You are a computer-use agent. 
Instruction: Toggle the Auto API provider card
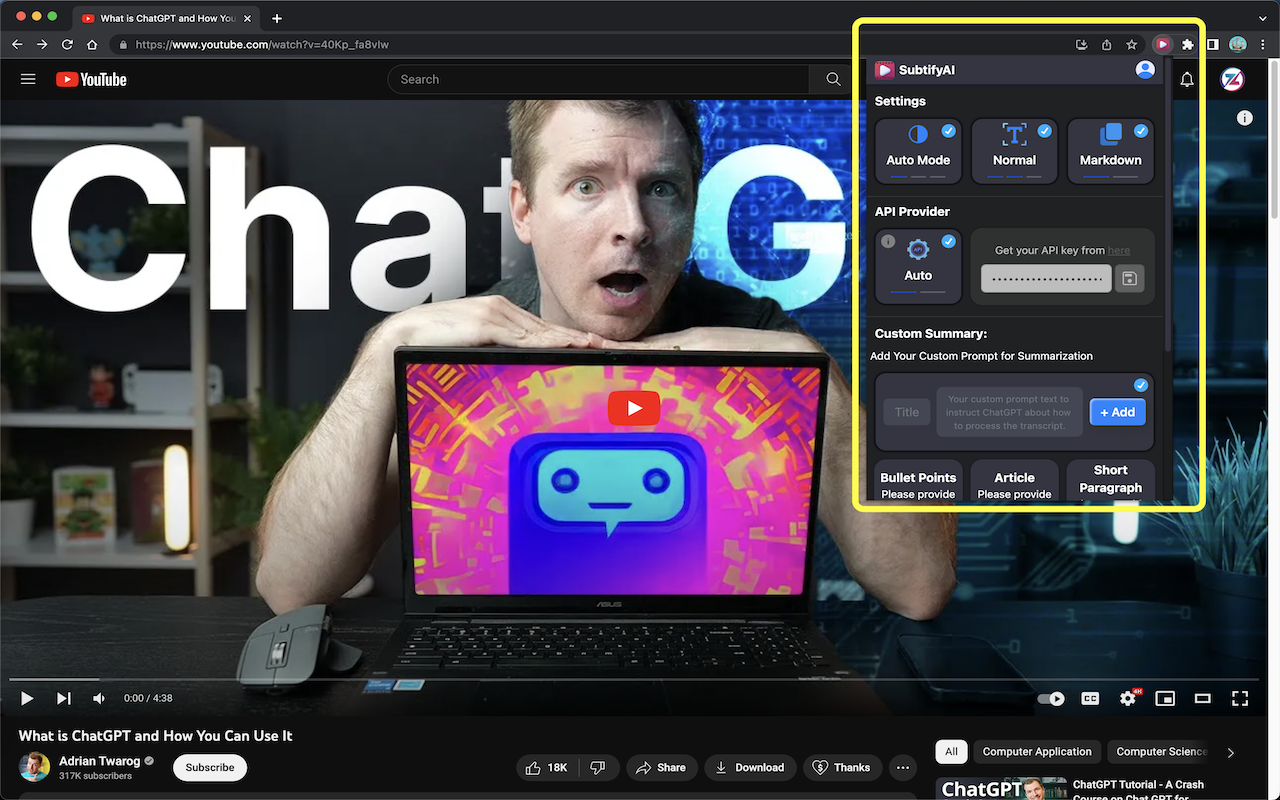pos(918,266)
